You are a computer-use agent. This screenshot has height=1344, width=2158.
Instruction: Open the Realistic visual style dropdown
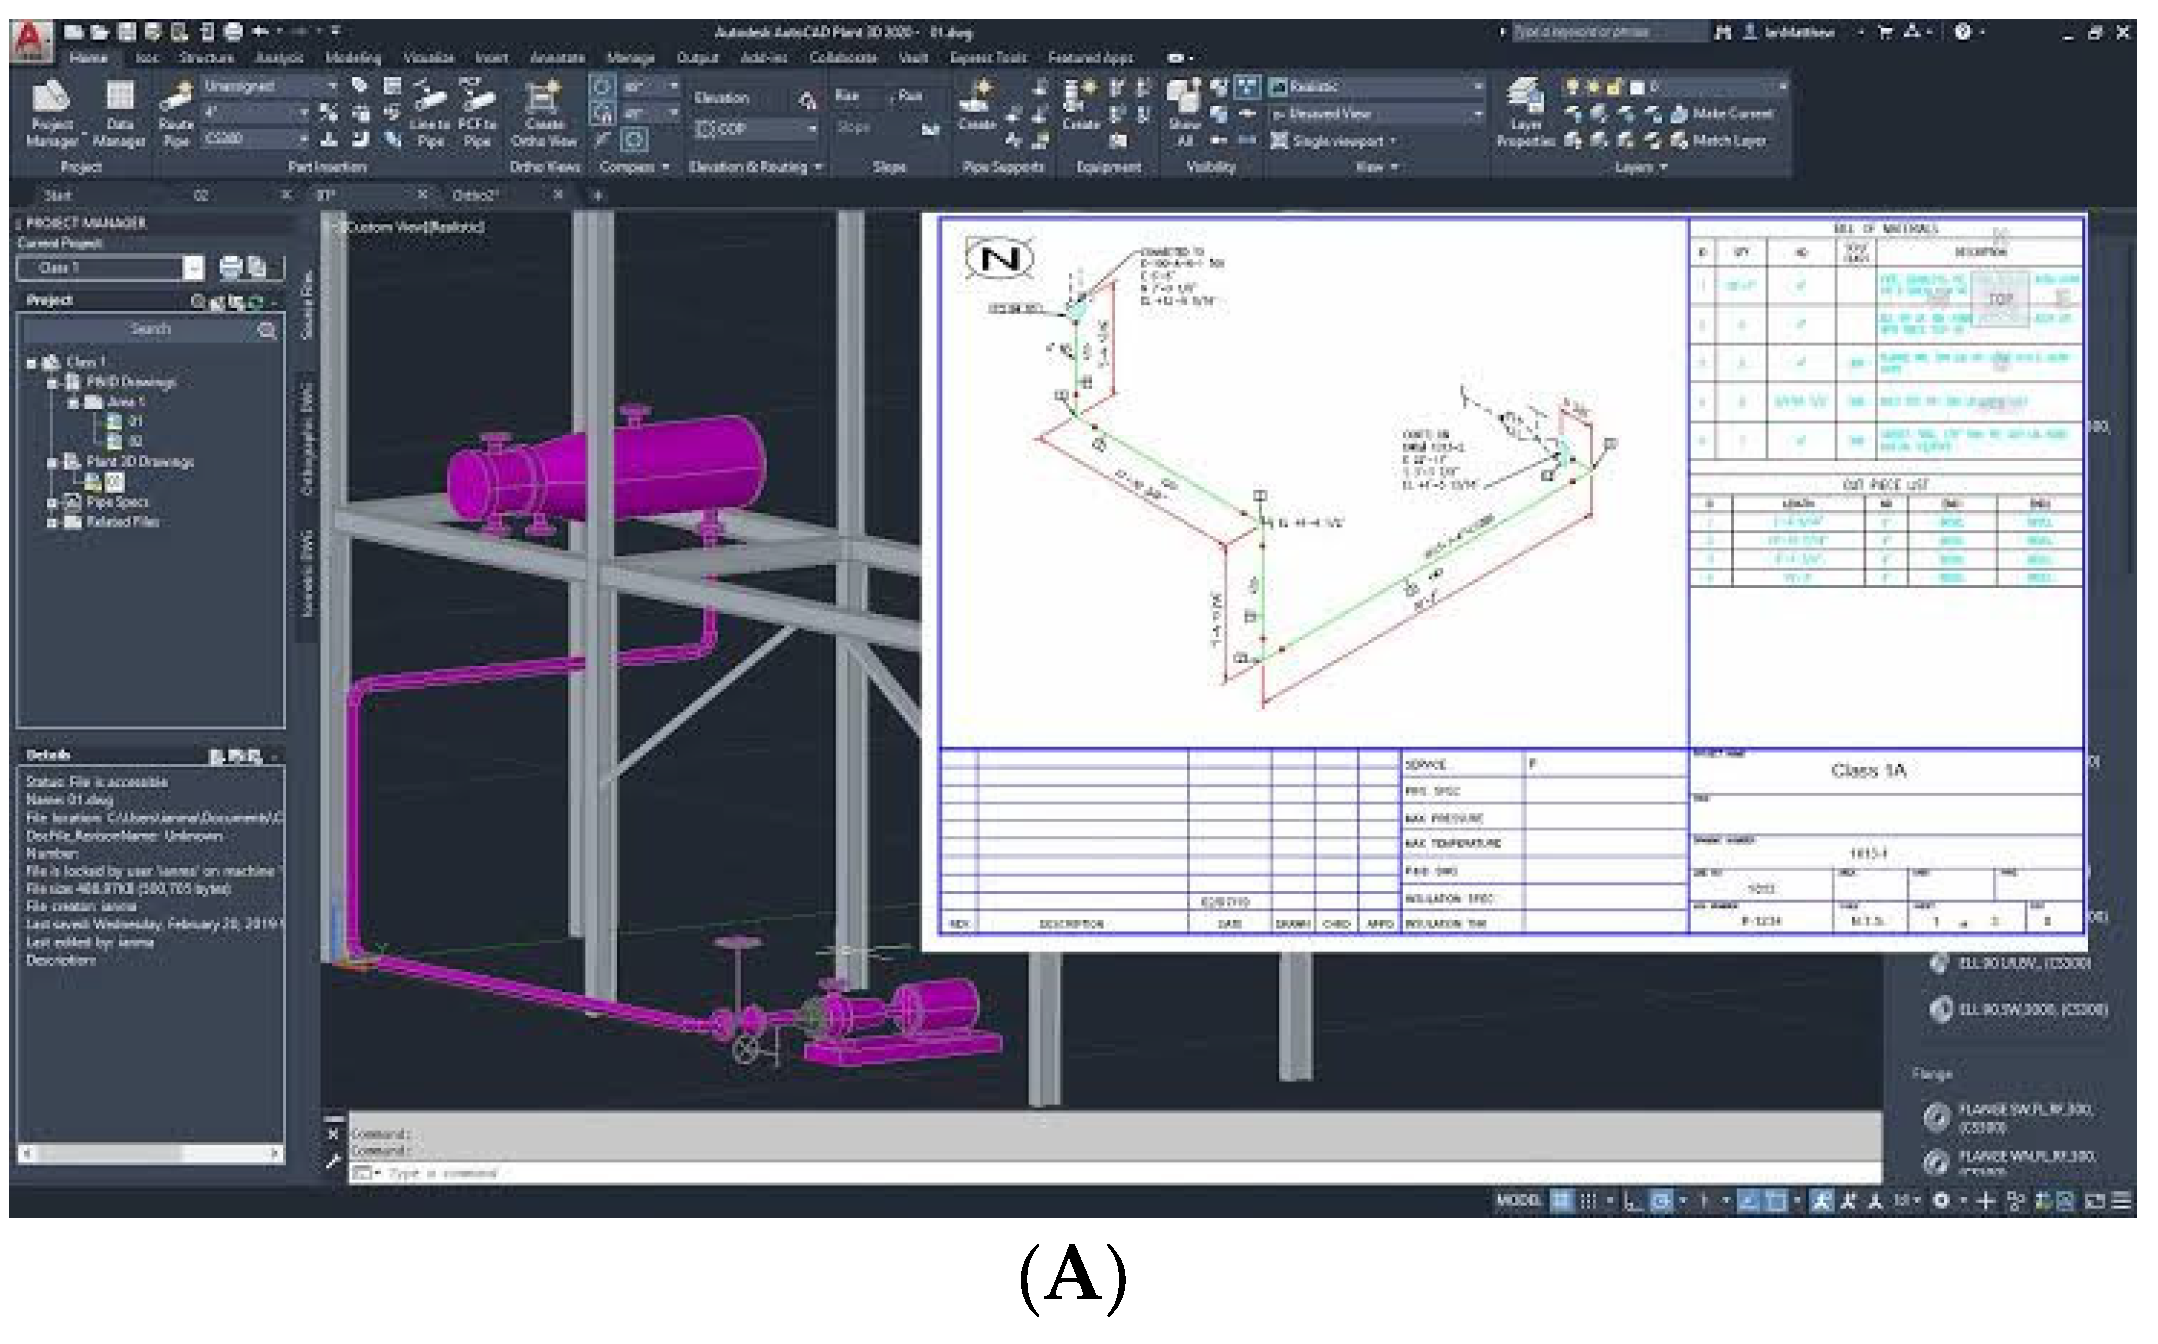click(1376, 87)
